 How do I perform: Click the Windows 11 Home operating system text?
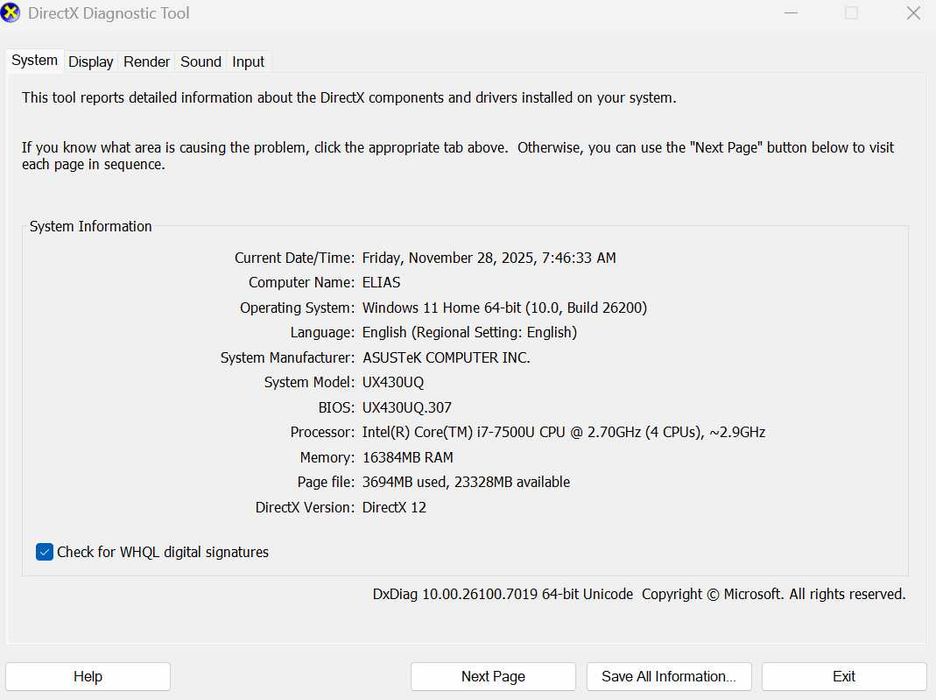[504, 308]
